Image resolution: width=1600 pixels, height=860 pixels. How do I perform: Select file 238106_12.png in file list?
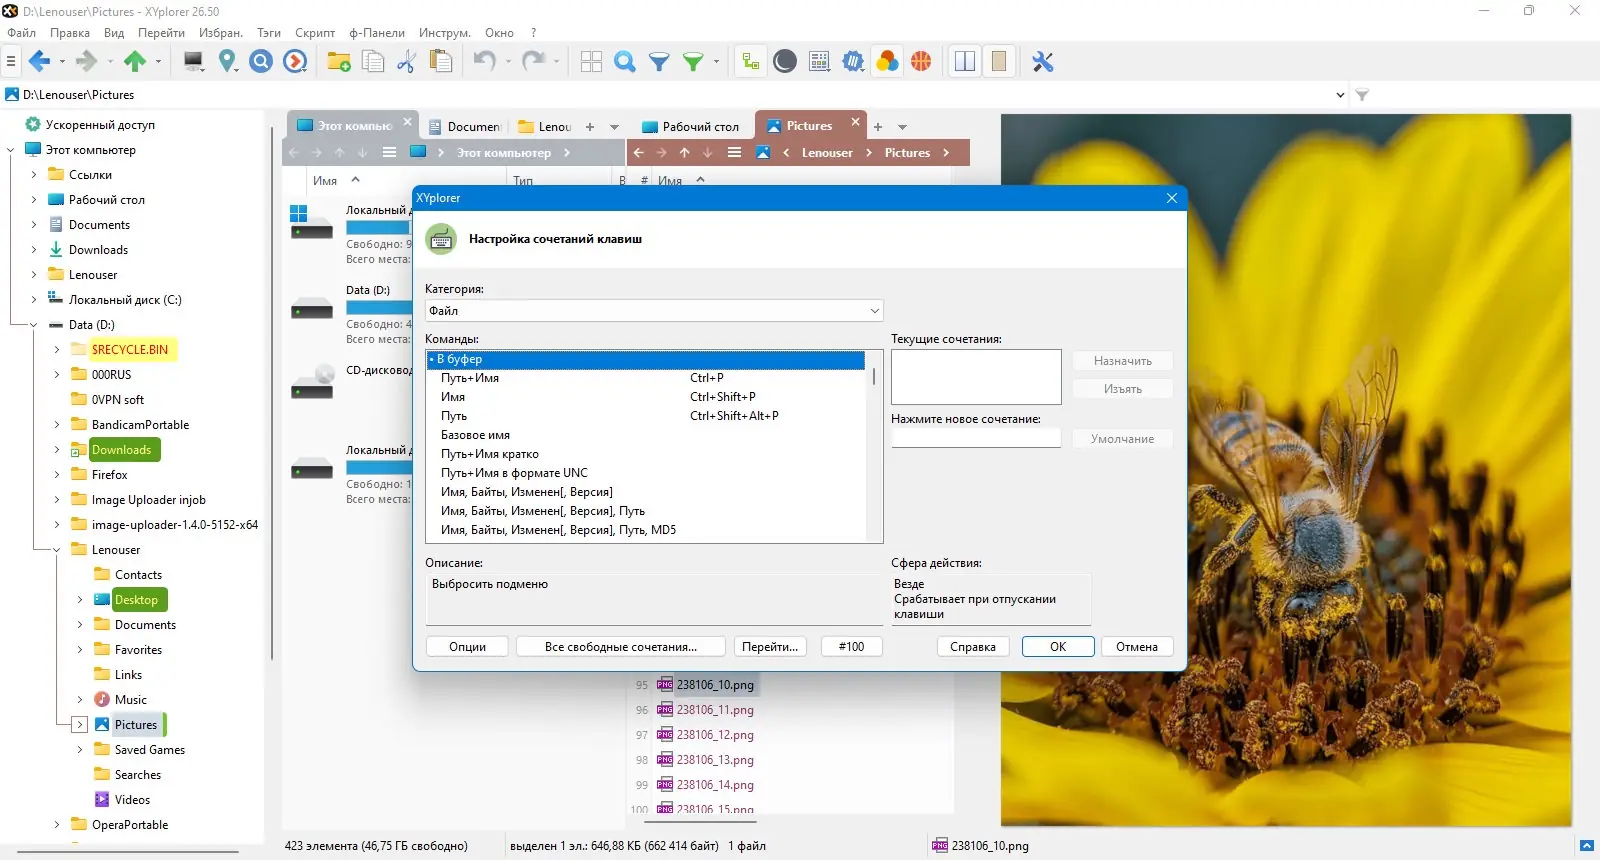(x=715, y=735)
